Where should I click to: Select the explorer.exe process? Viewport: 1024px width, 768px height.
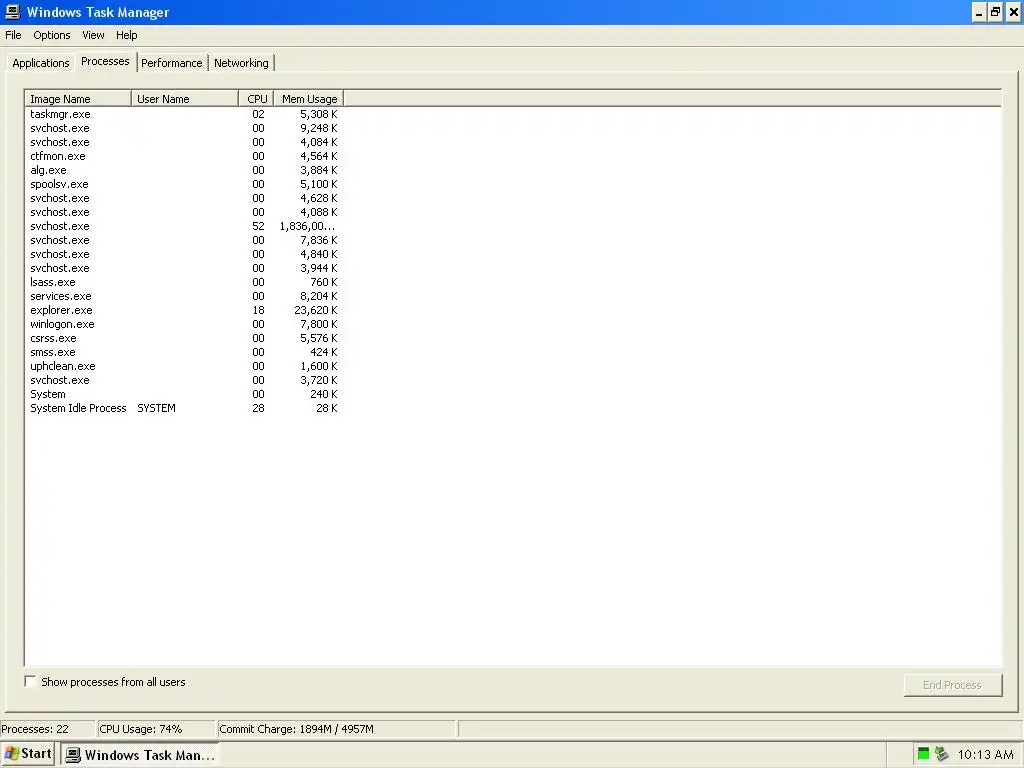tap(184, 311)
